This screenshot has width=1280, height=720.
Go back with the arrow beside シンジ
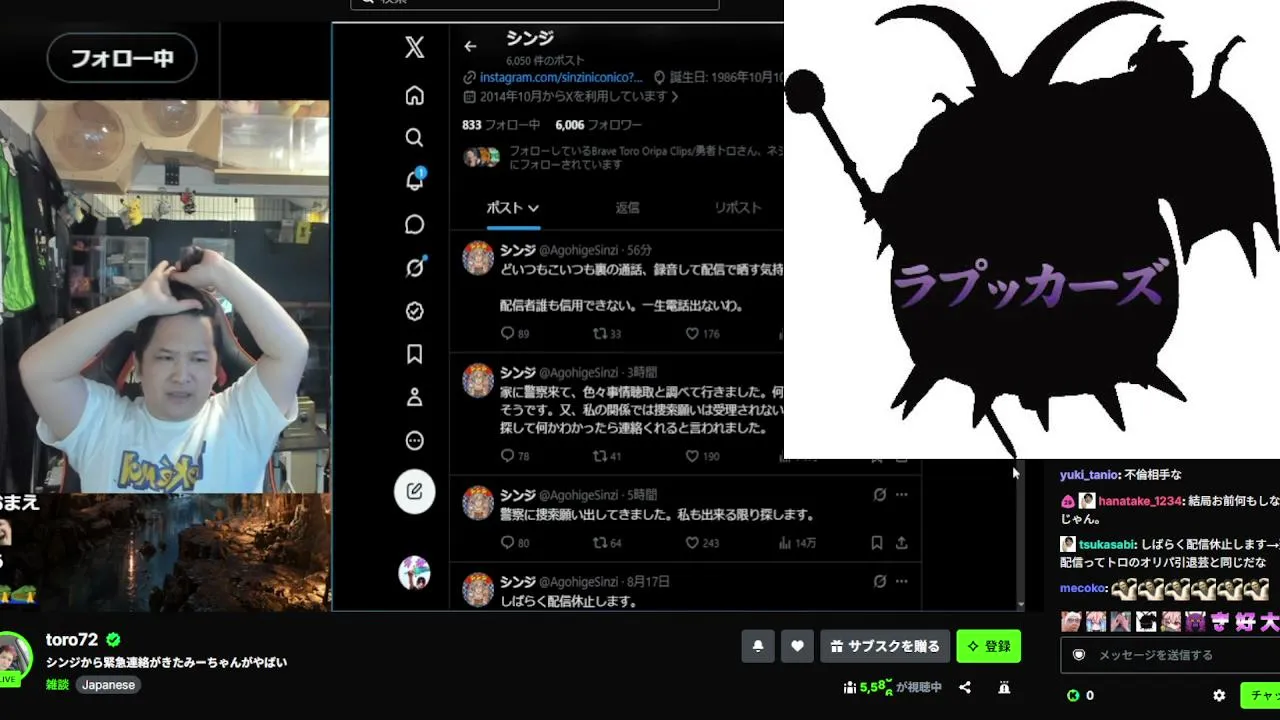(470, 46)
